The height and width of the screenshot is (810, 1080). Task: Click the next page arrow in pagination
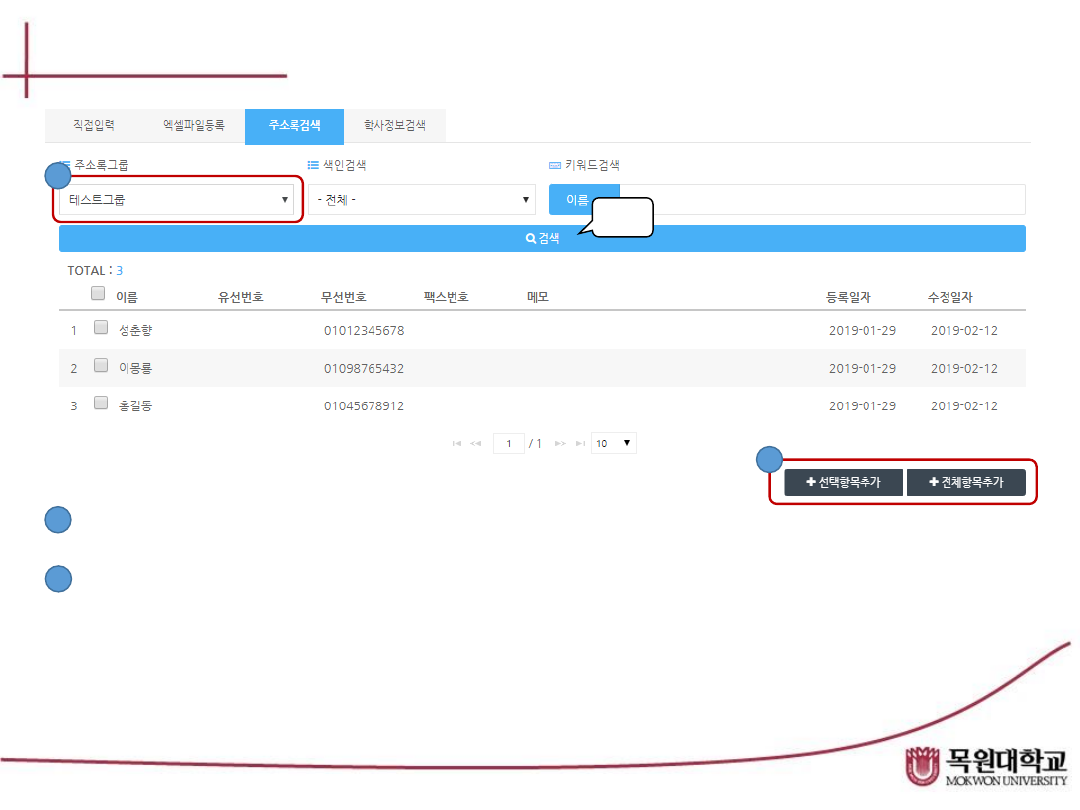click(561, 443)
